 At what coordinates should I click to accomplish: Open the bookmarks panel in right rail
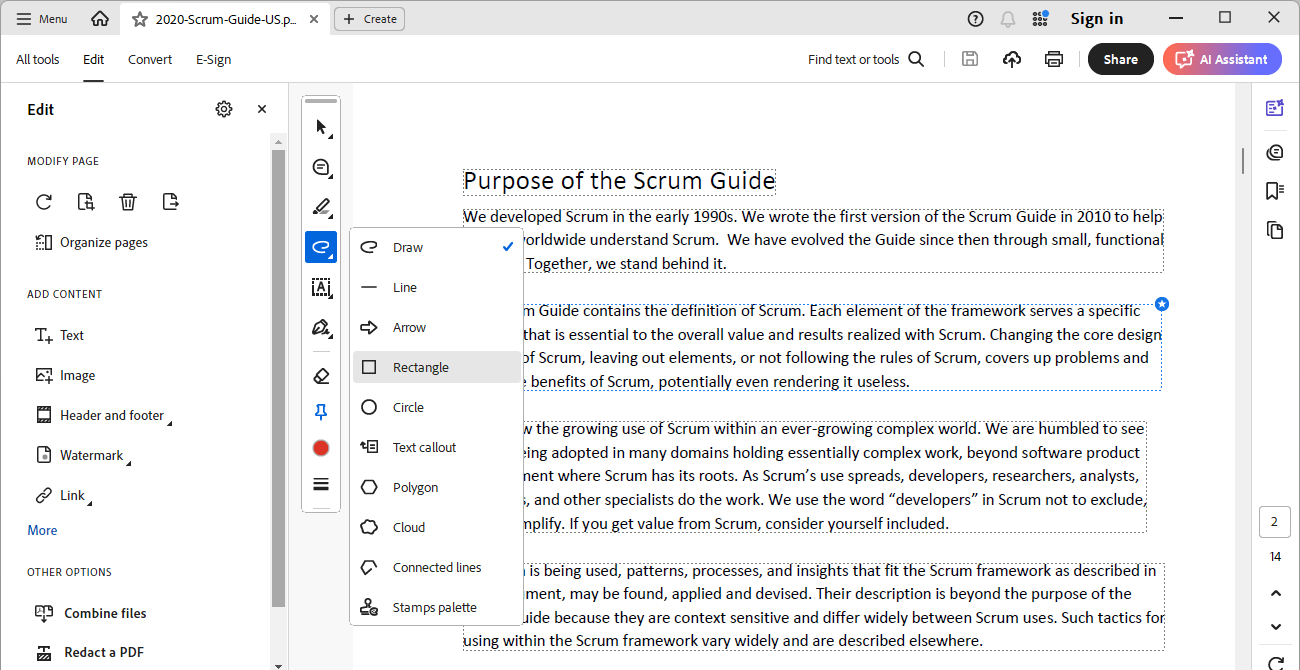(1274, 190)
